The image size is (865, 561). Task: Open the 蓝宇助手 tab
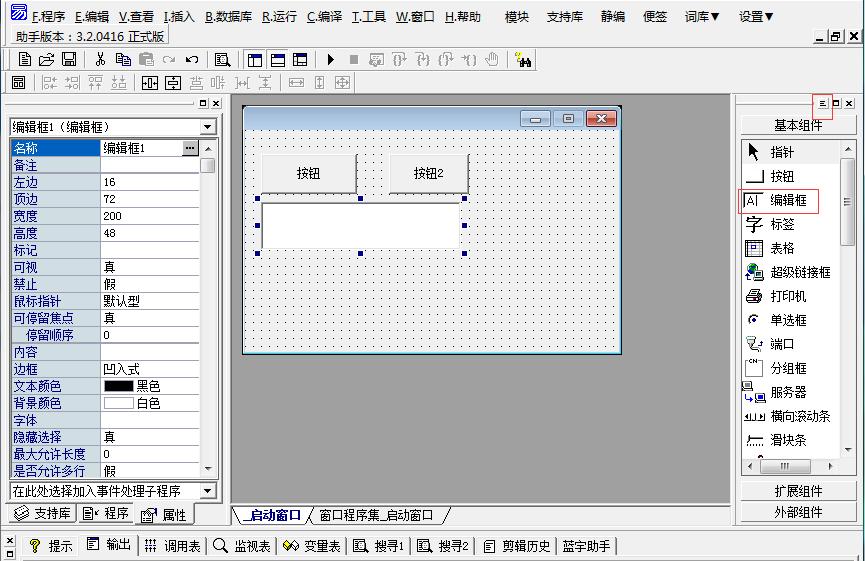click(586, 546)
